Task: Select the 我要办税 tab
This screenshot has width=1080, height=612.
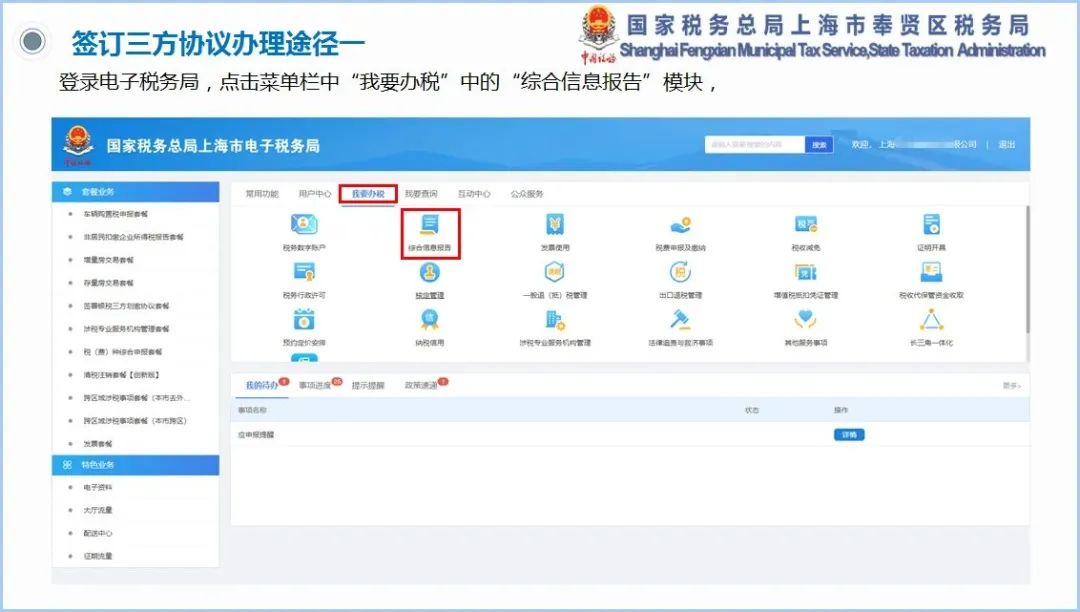Action: 368,194
